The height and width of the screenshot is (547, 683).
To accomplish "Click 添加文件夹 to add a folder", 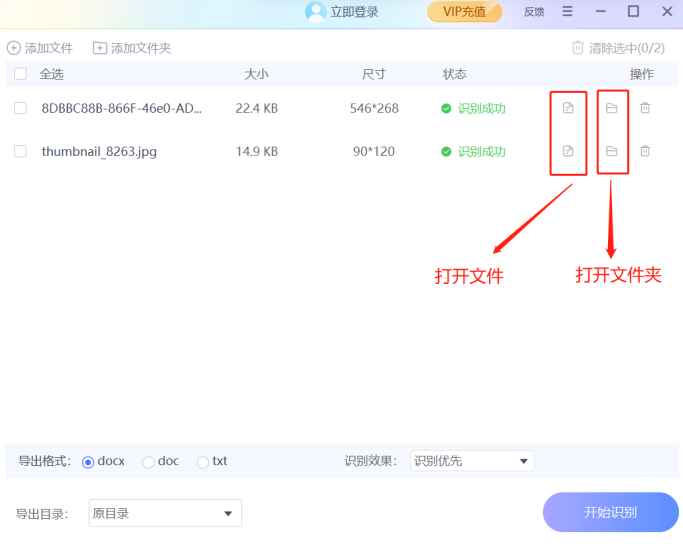I will (132, 48).
